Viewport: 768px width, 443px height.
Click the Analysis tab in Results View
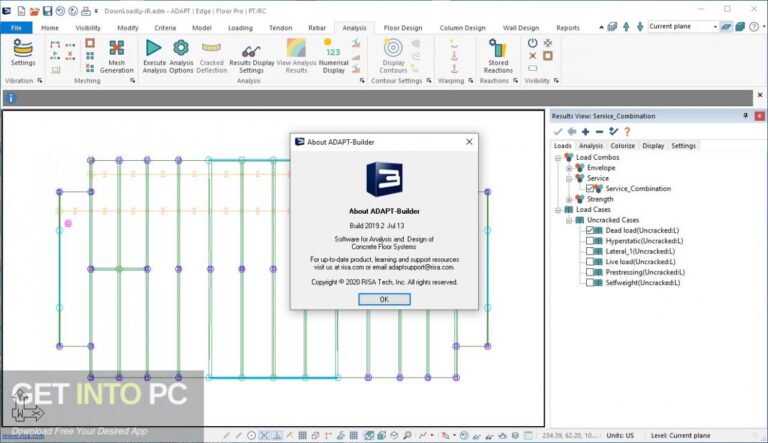[590, 146]
